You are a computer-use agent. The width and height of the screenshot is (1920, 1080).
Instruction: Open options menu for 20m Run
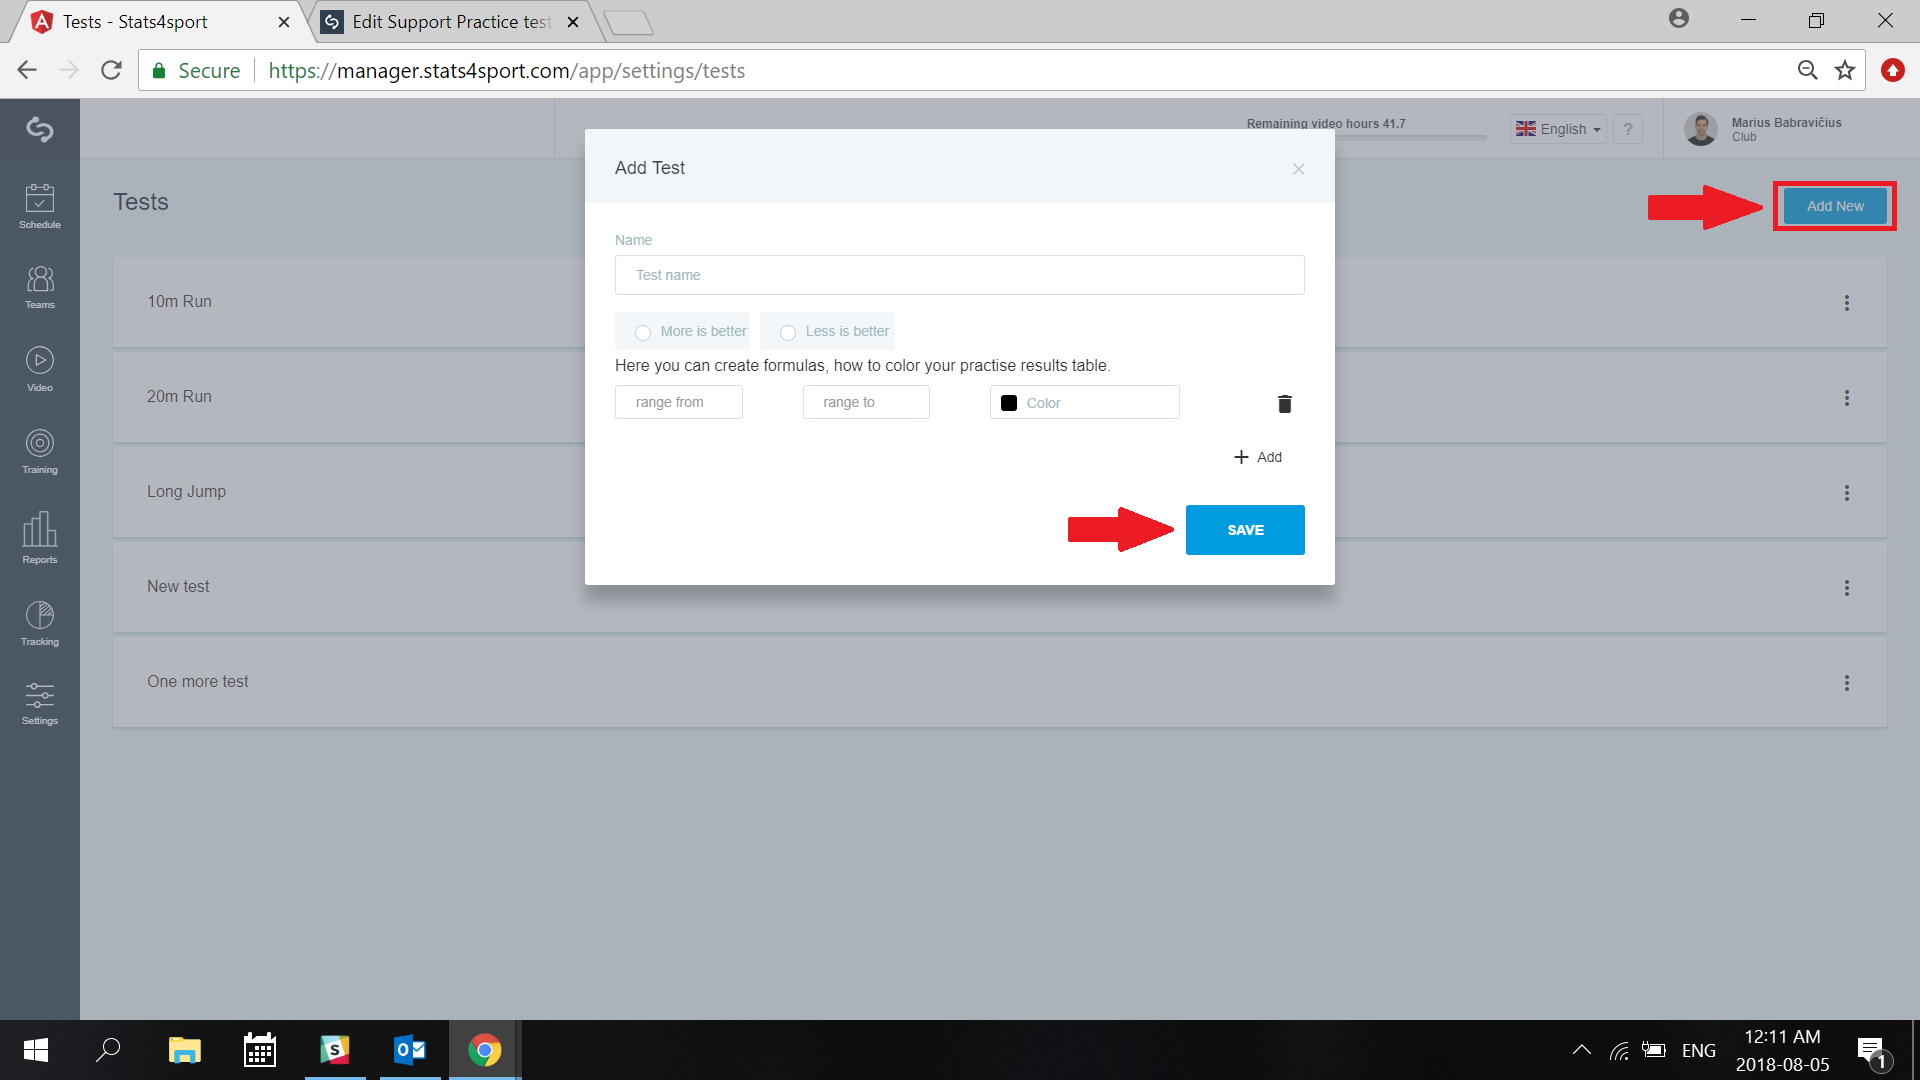coord(1847,398)
